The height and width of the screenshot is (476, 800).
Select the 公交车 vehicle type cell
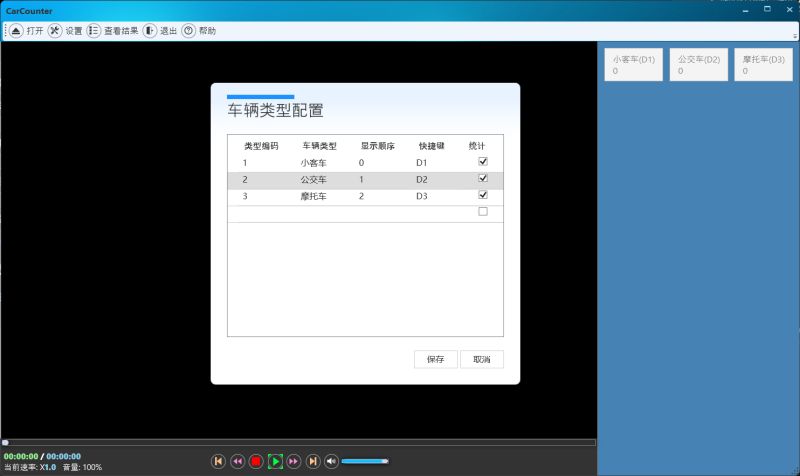(x=313, y=180)
